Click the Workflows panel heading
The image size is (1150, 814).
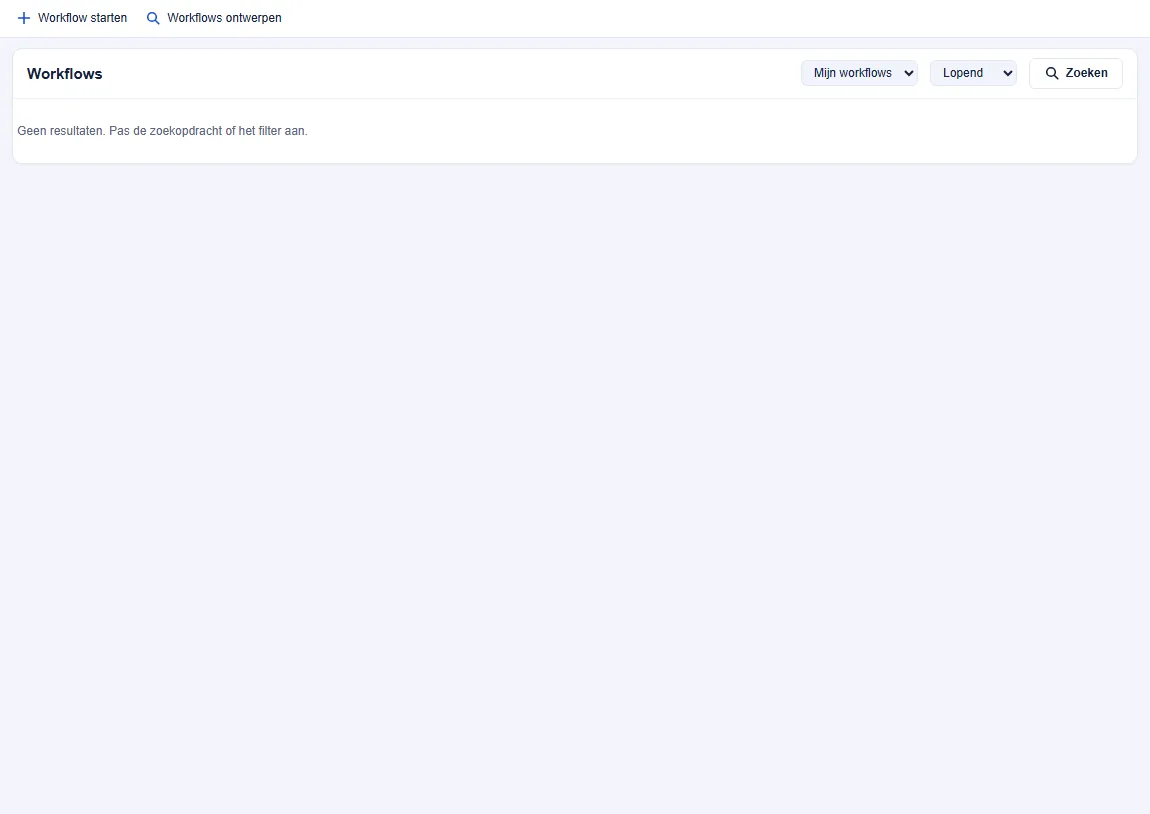pyautogui.click(x=65, y=74)
